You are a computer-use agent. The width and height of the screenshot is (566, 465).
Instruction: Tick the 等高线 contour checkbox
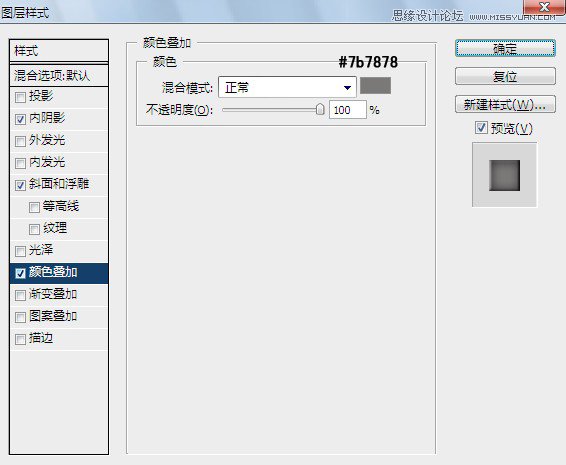[34, 207]
